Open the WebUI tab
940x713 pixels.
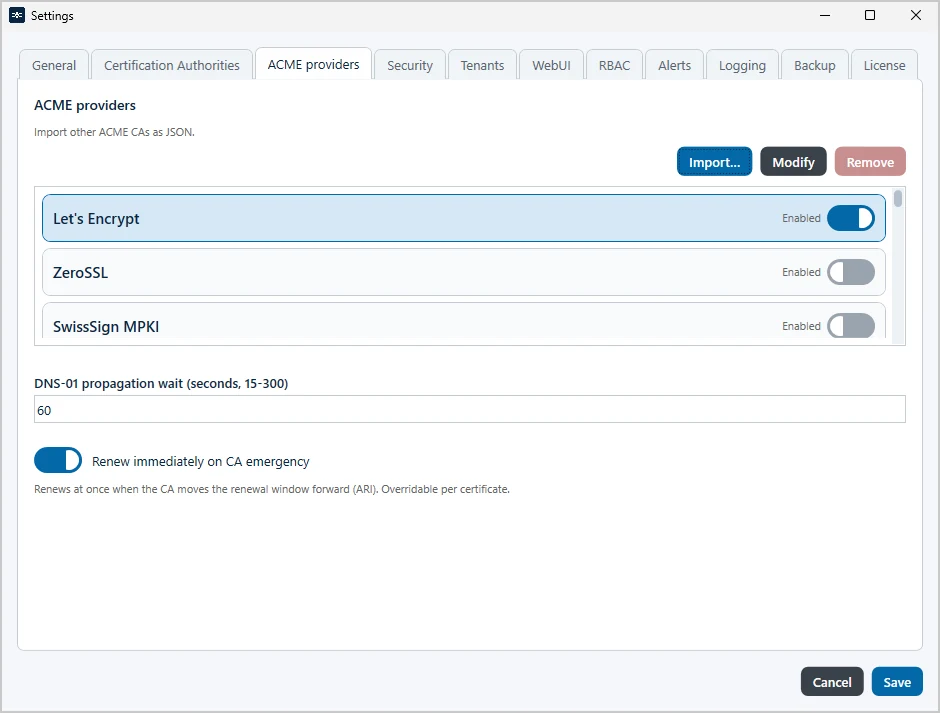552,65
